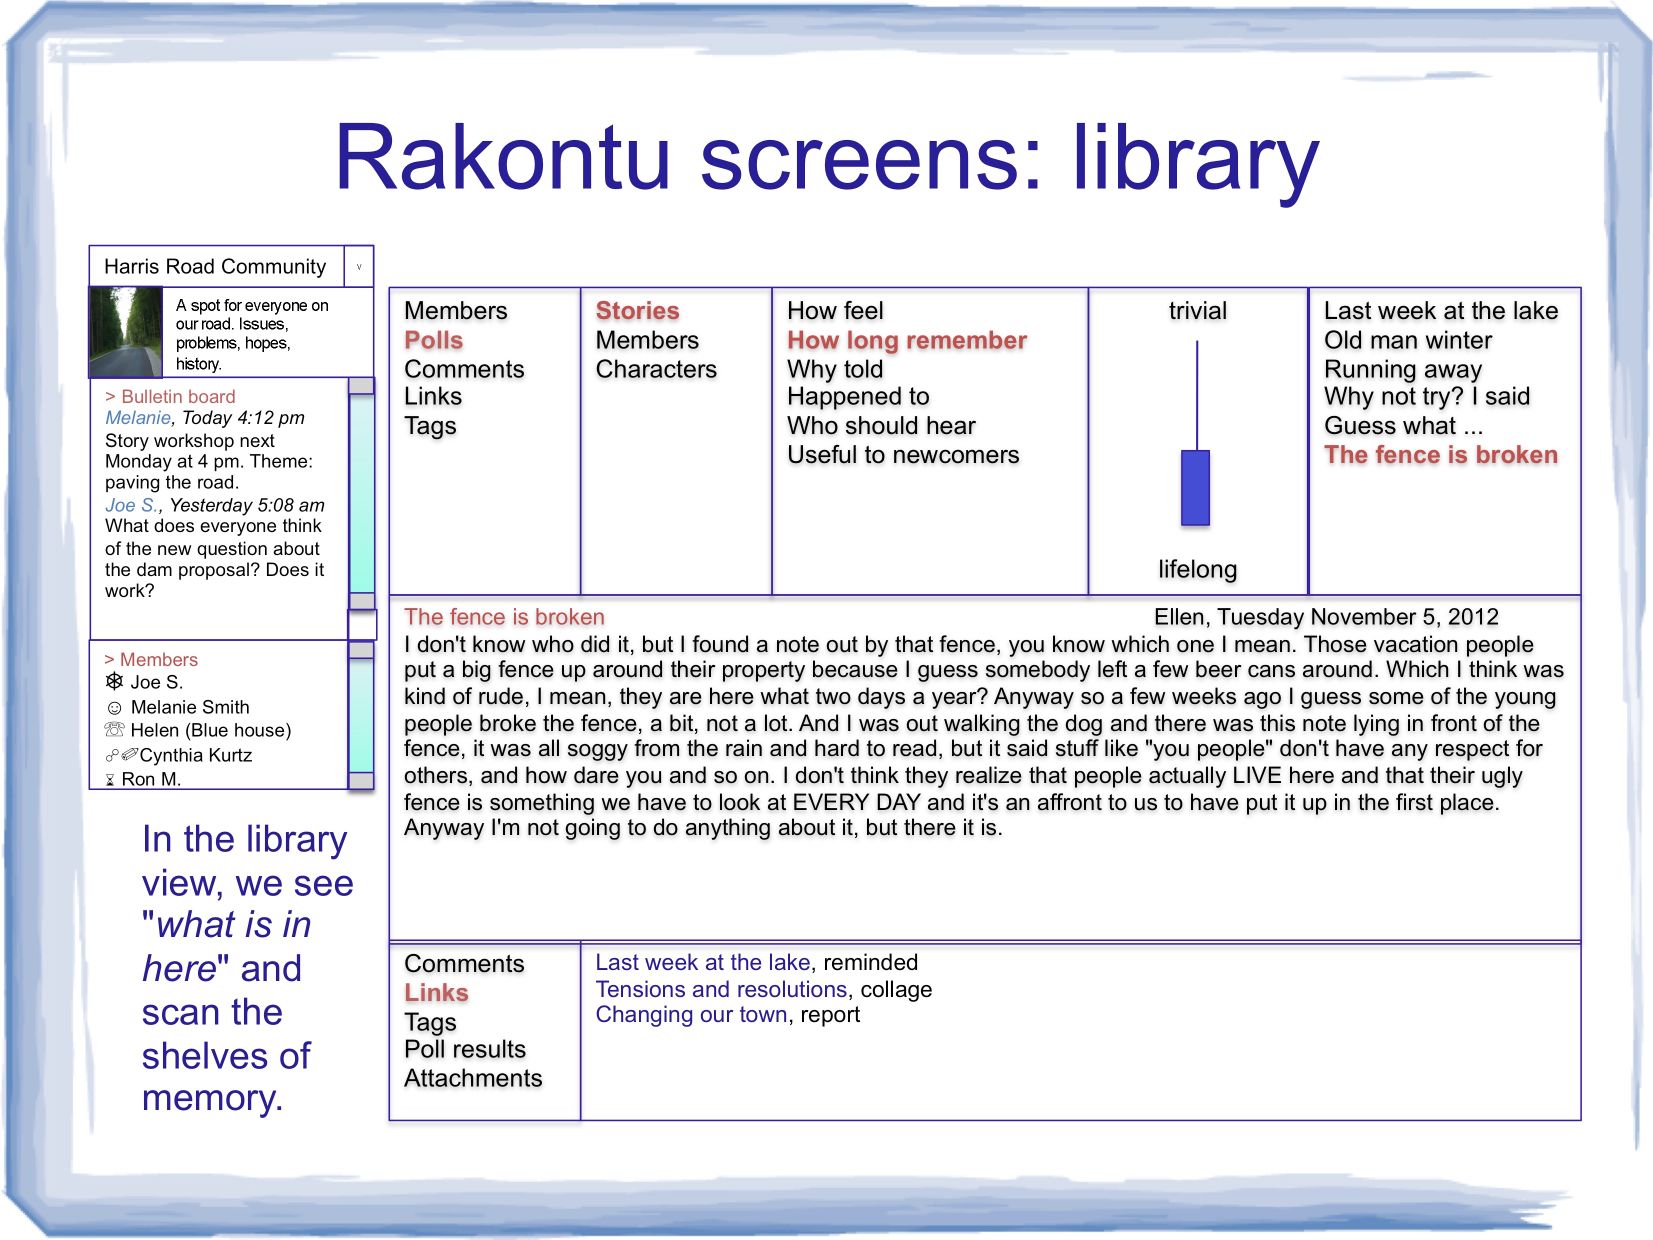
Task: Select Members in the second column
Action: [x=647, y=340]
